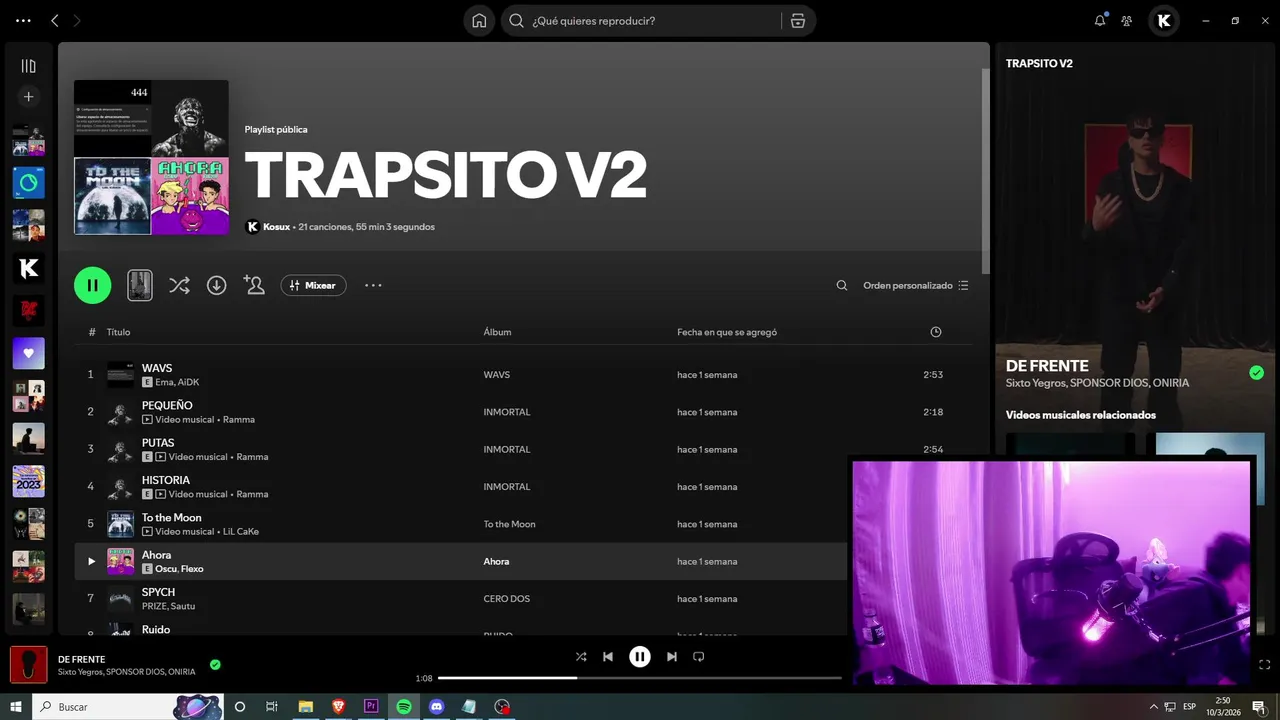Toggle repeat in the bottom player
The height and width of the screenshot is (720, 1280).
point(699,657)
